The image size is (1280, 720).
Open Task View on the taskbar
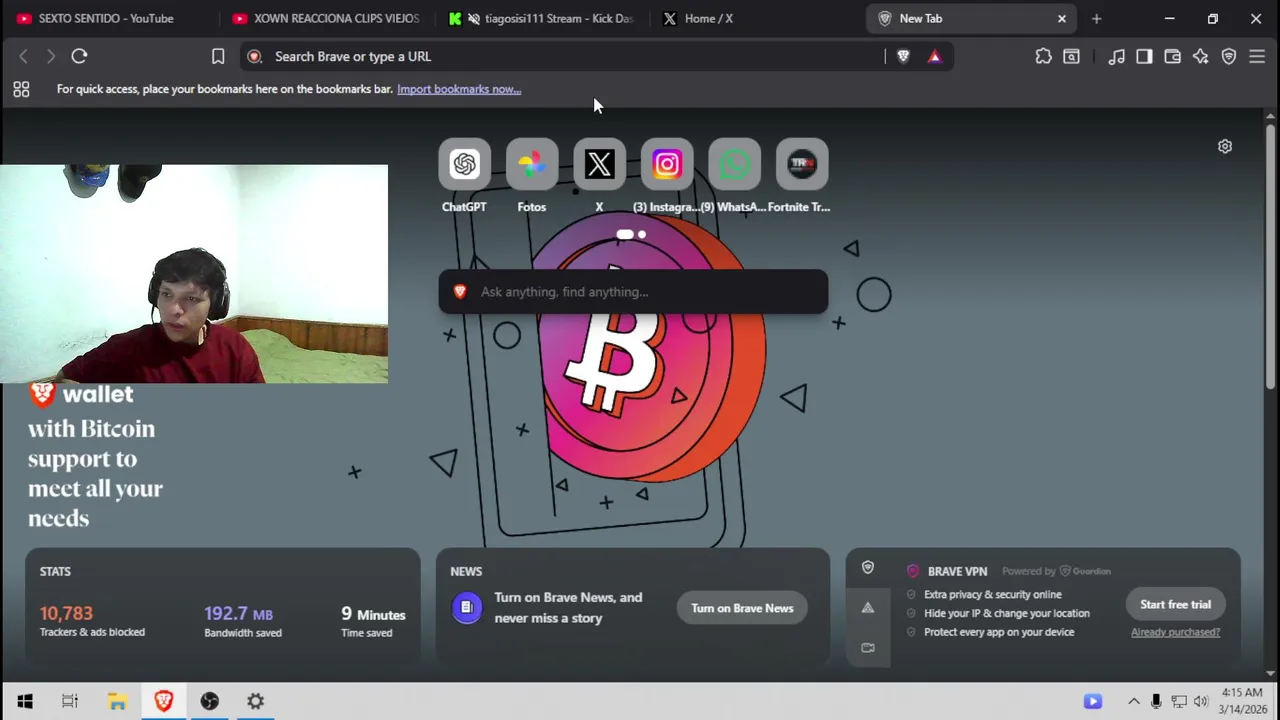(70, 701)
